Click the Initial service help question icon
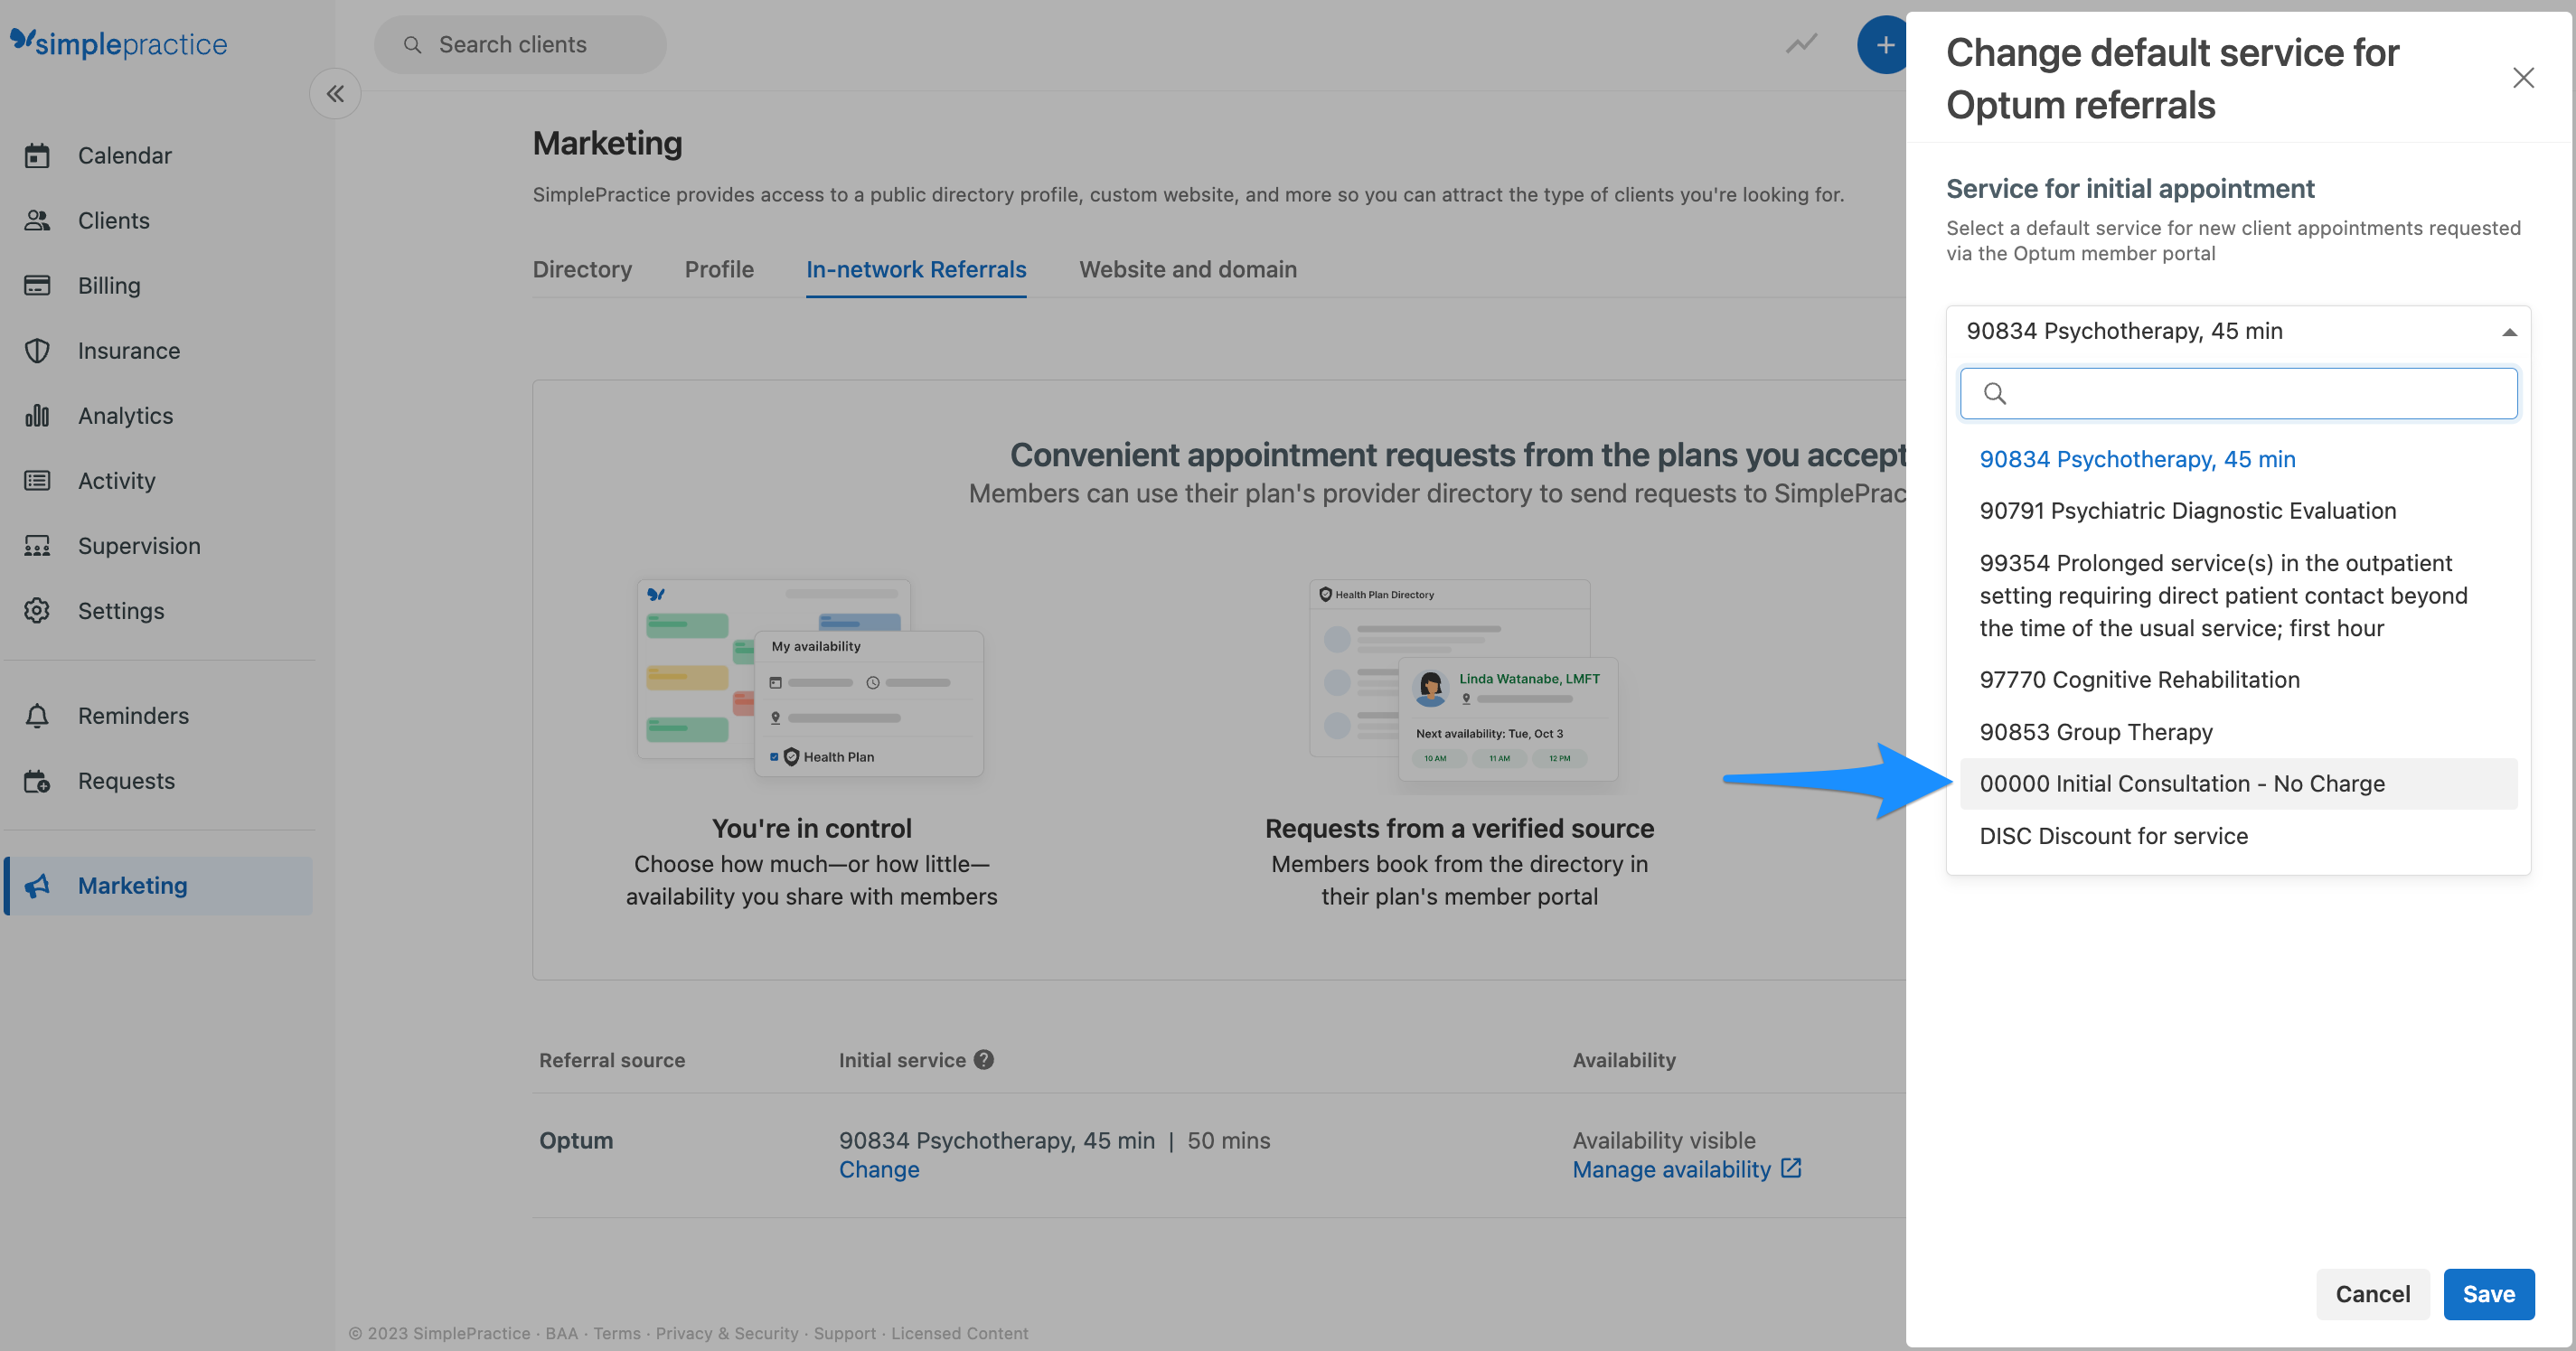Image resolution: width=2576 pixels, height=1351 pixels. click(984, 1060)
